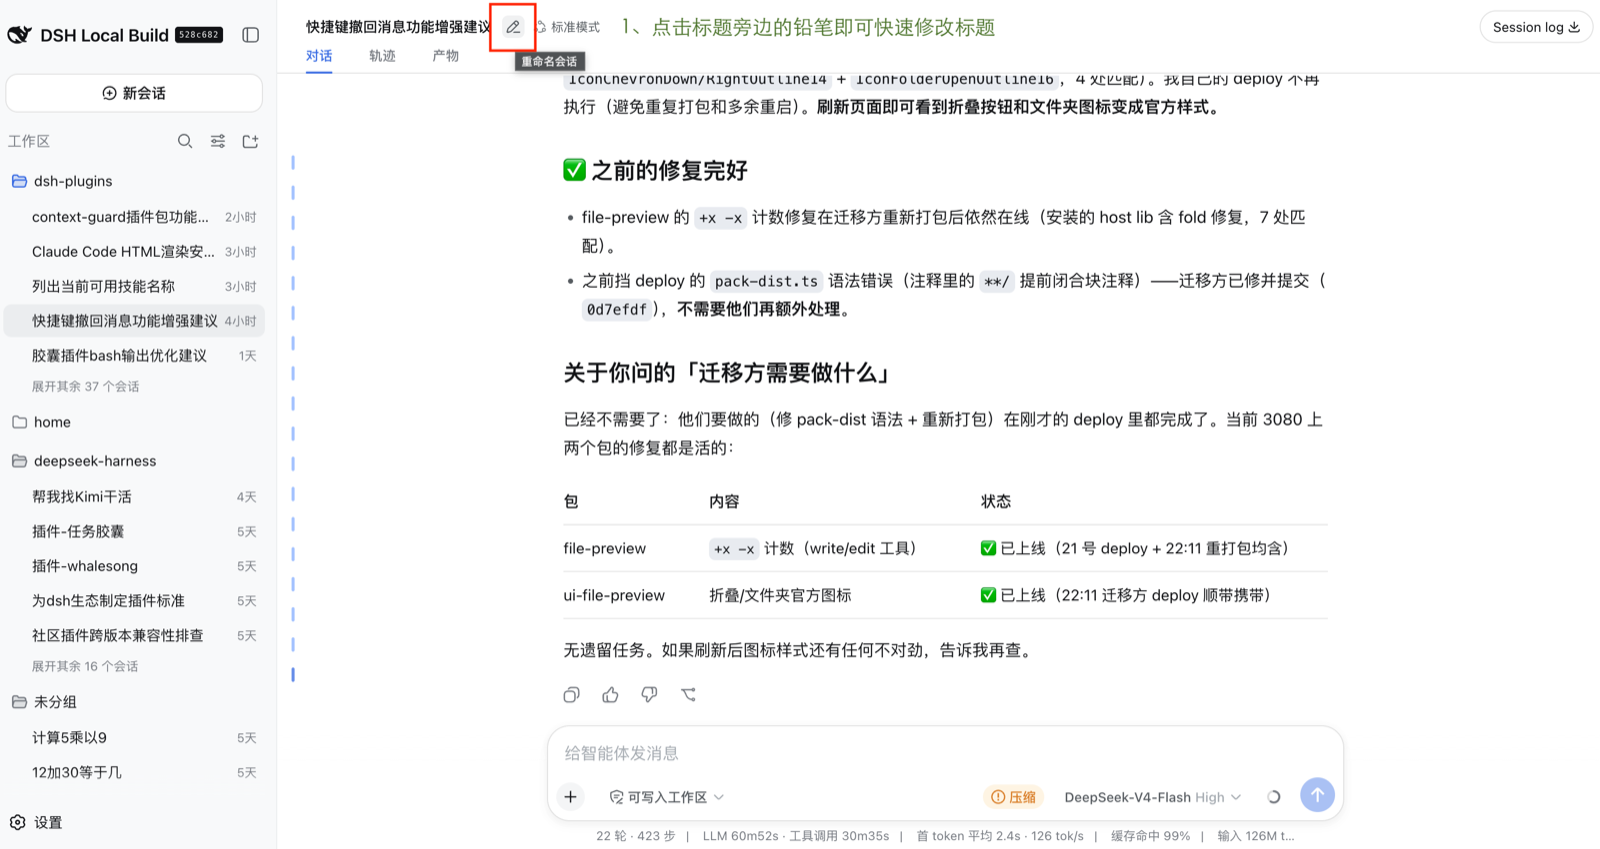Open 插件-任务胶囊 conversation
1600x849 pixels.
(134, 532)
